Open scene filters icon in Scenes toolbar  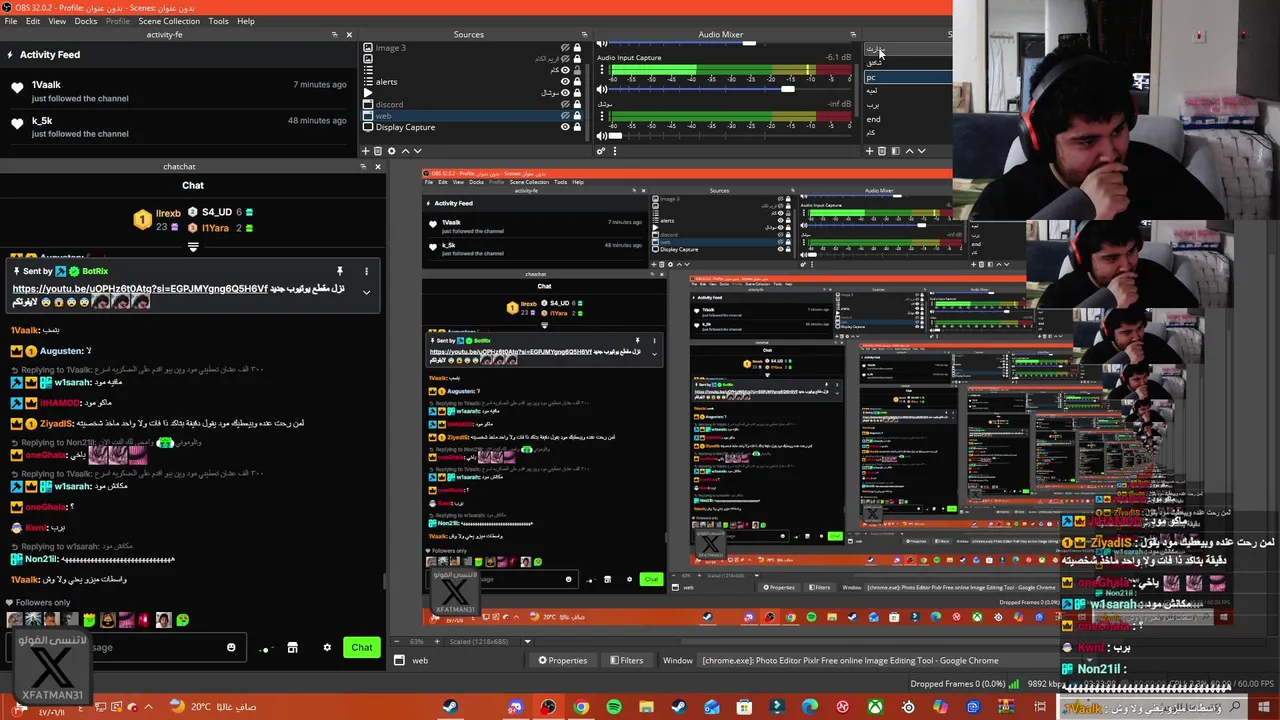pyautogui.click(x=895, y=151)
